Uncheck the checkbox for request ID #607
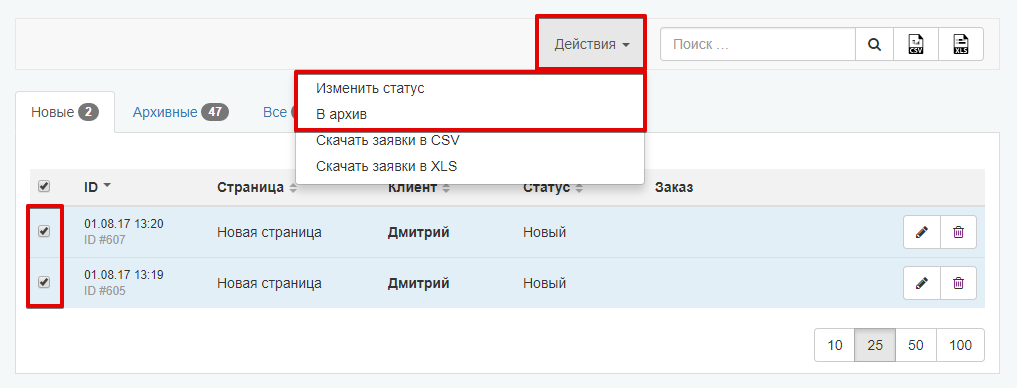This screenshot has width=1017, height=388. 44,231
